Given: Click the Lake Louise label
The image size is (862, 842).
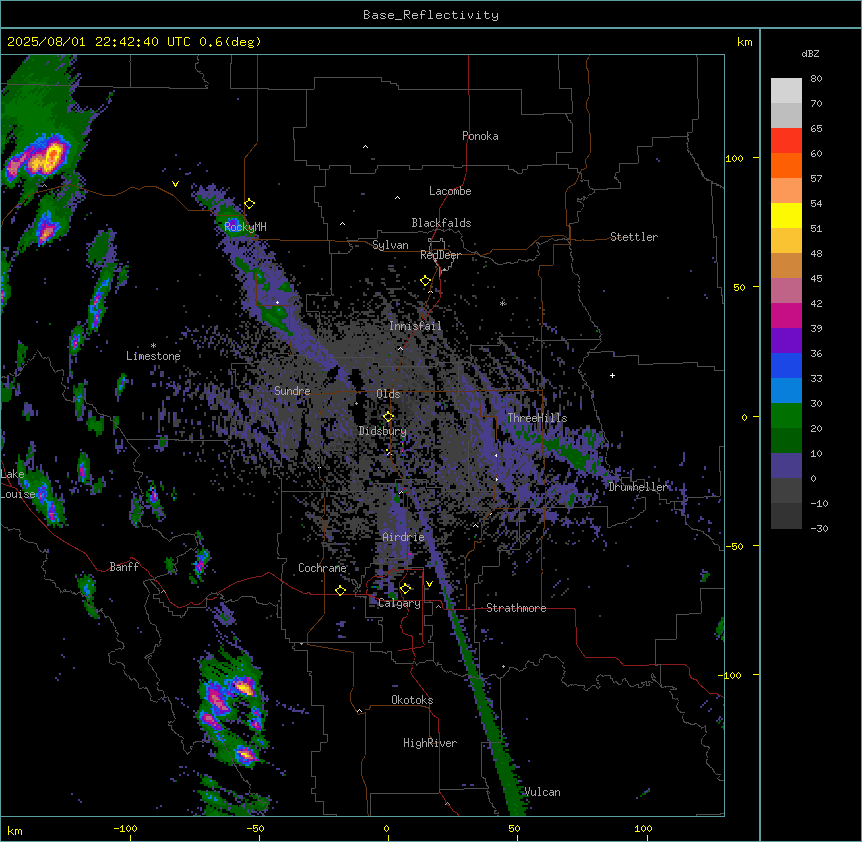Looking at the screenshot, I should tap(16, 484).
